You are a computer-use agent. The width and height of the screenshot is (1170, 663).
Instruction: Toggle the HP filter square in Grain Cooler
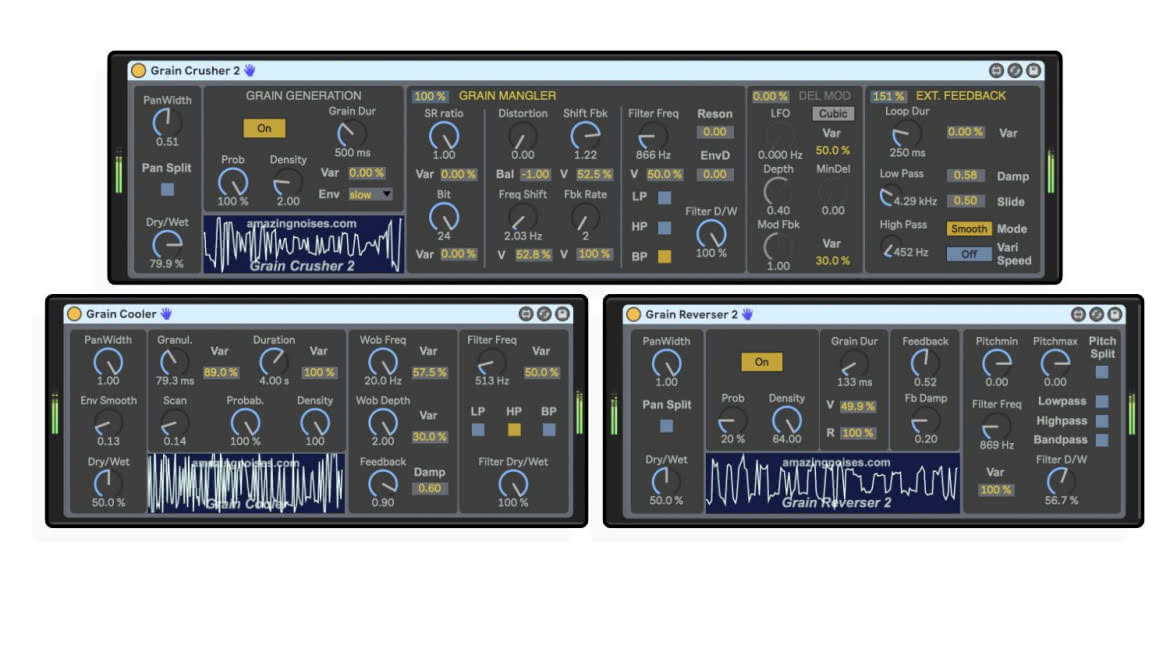coord(514,430)
